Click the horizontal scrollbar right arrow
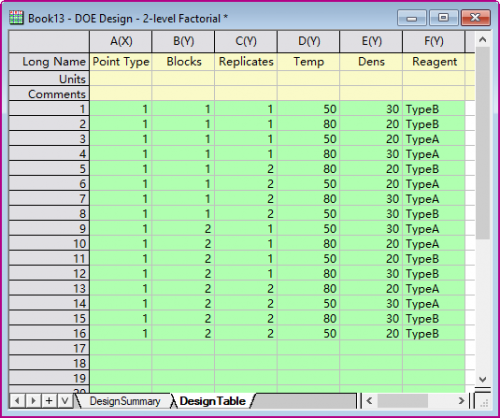 [461, 400]
